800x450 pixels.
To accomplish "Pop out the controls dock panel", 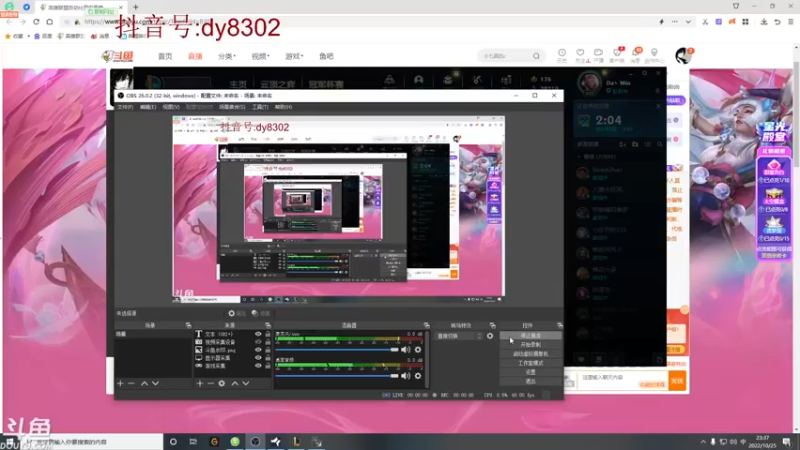I will 560,325.
